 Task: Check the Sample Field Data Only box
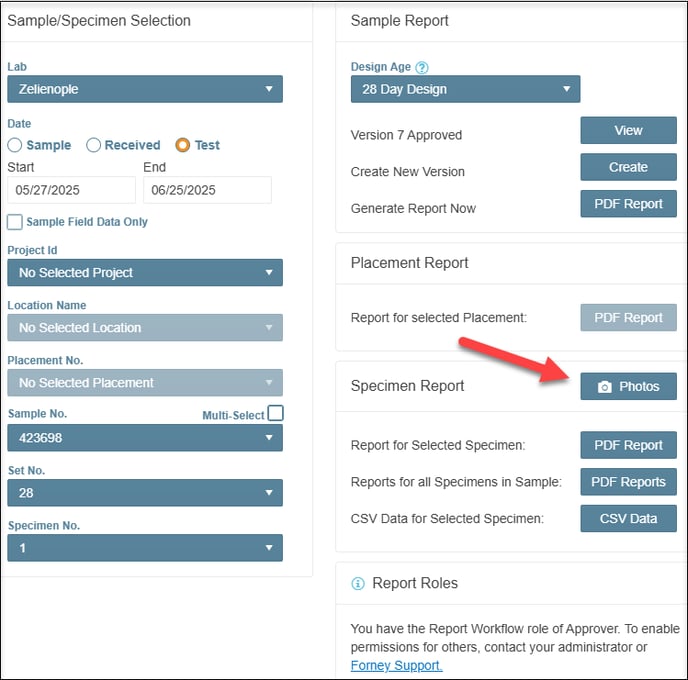[14, 222]
